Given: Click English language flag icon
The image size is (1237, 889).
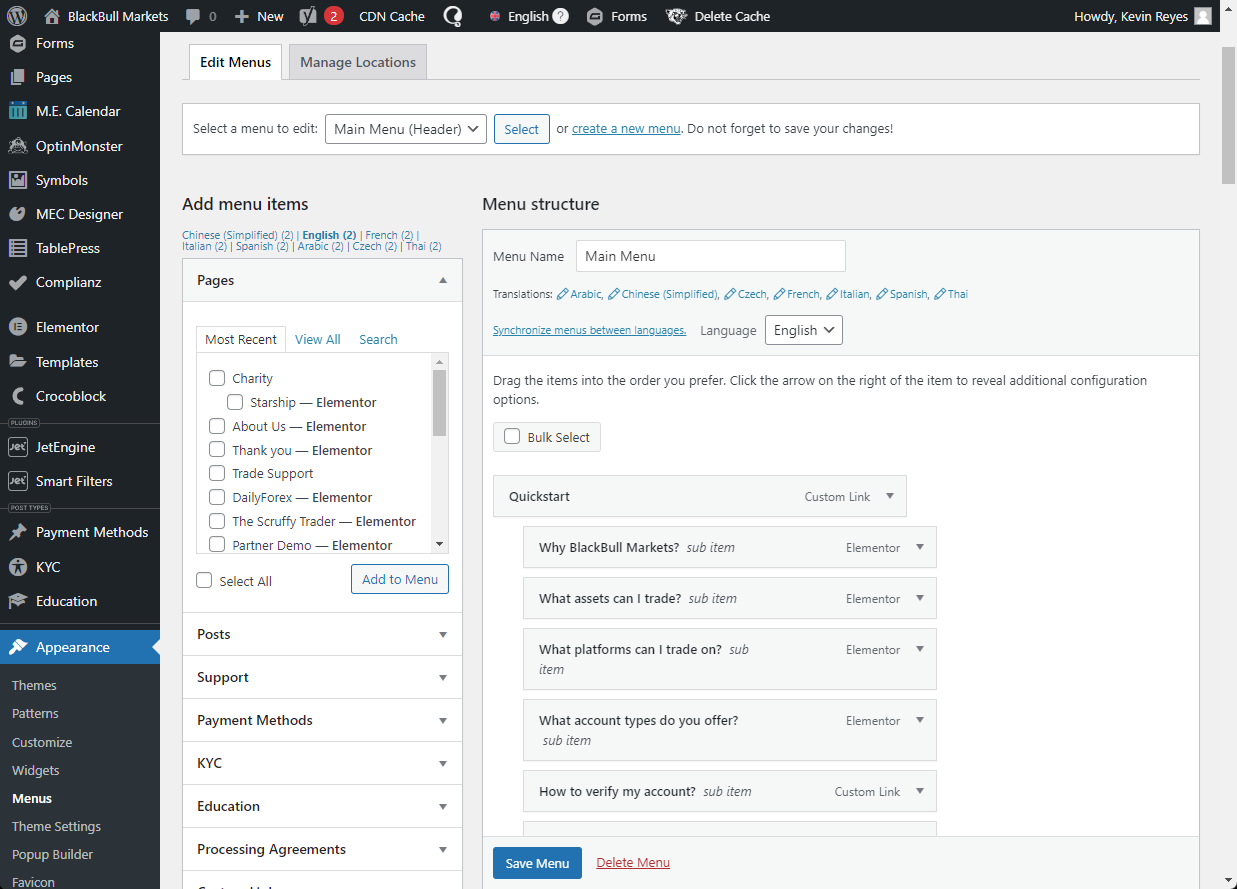Looking at the screenshot, I should point(495,16).
